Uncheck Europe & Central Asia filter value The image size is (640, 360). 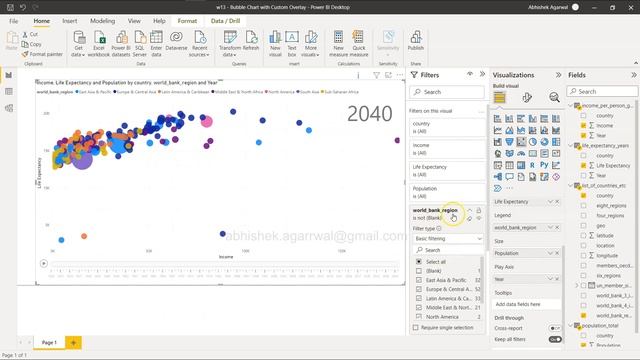[x=419, y=289]
